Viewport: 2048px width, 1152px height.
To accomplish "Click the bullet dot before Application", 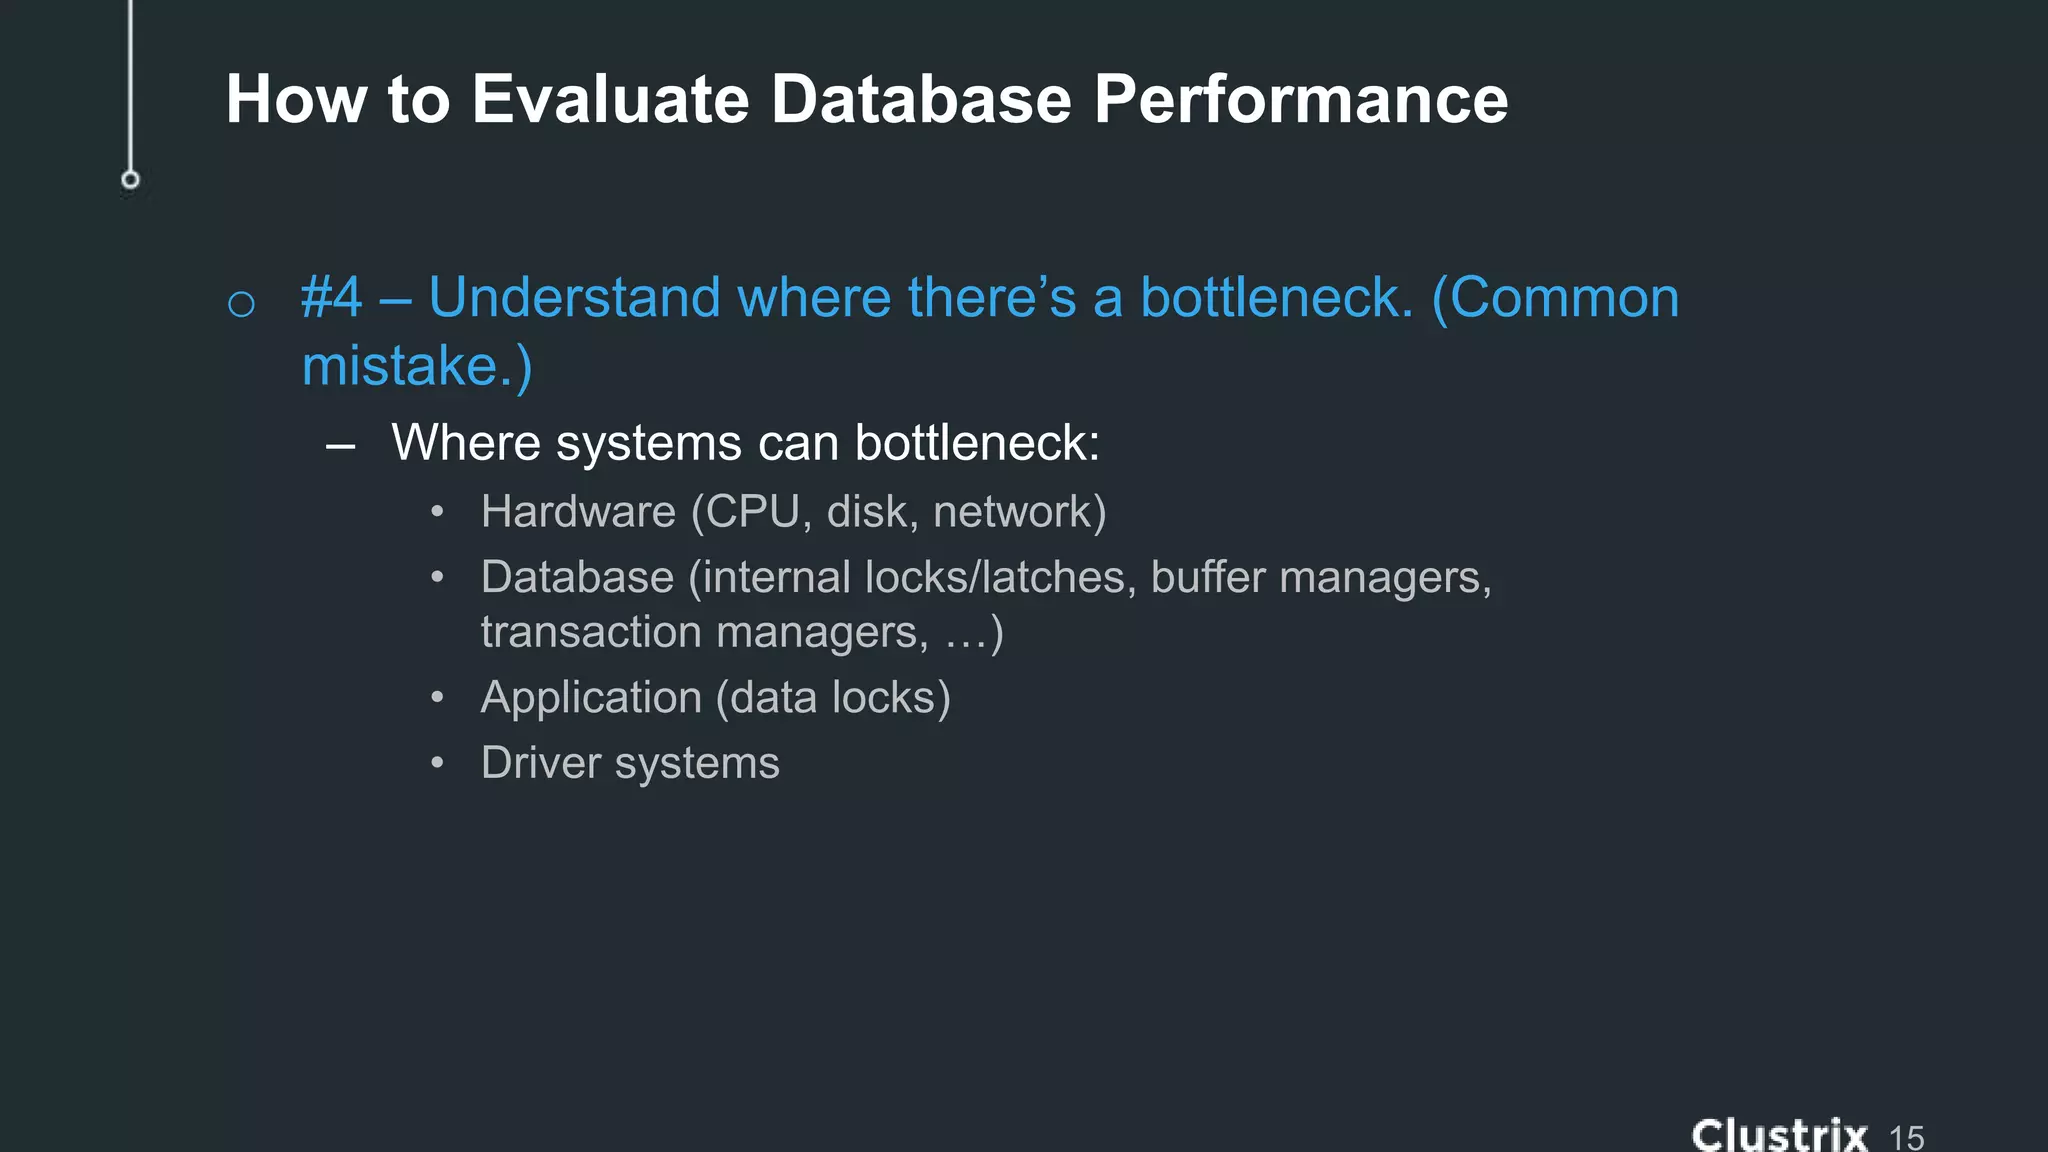I will tap(437, 697).
